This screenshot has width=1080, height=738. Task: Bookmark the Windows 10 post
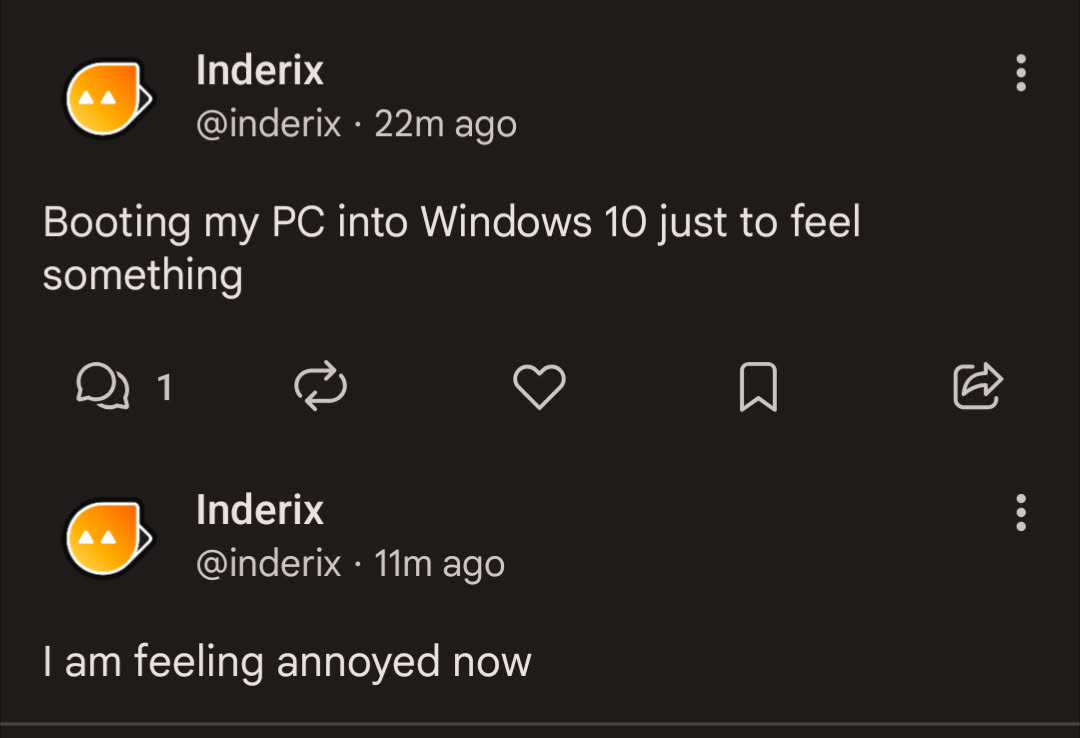point(757,387)
